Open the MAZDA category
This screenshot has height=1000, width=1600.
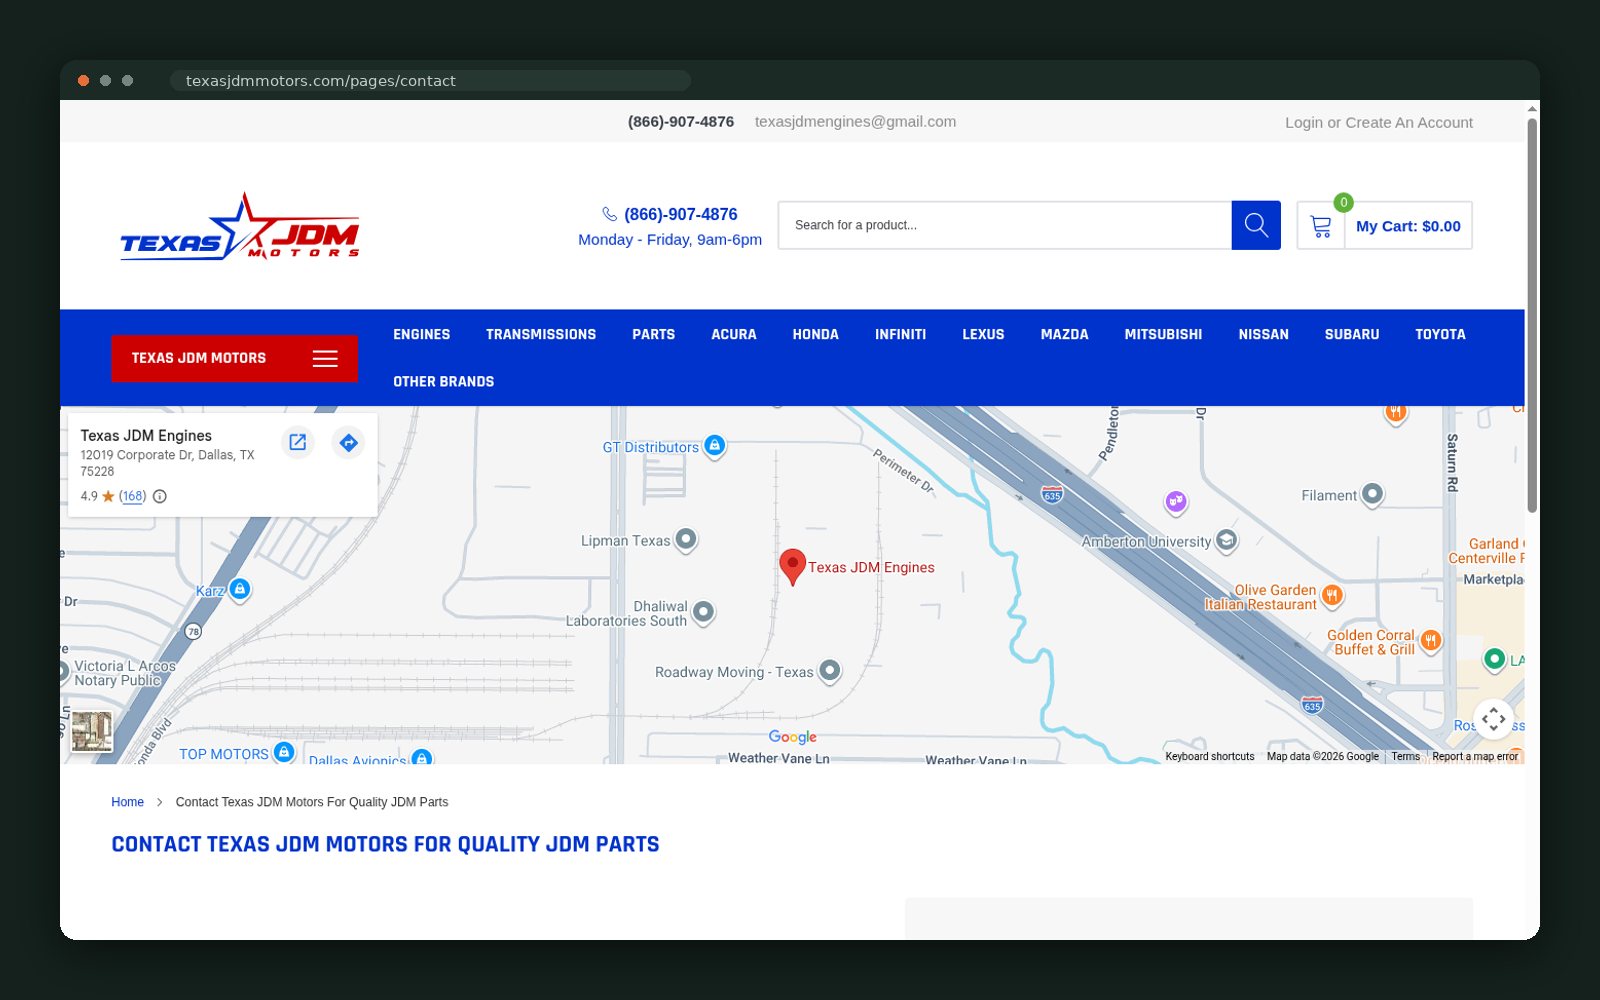tap(1064, 334)
